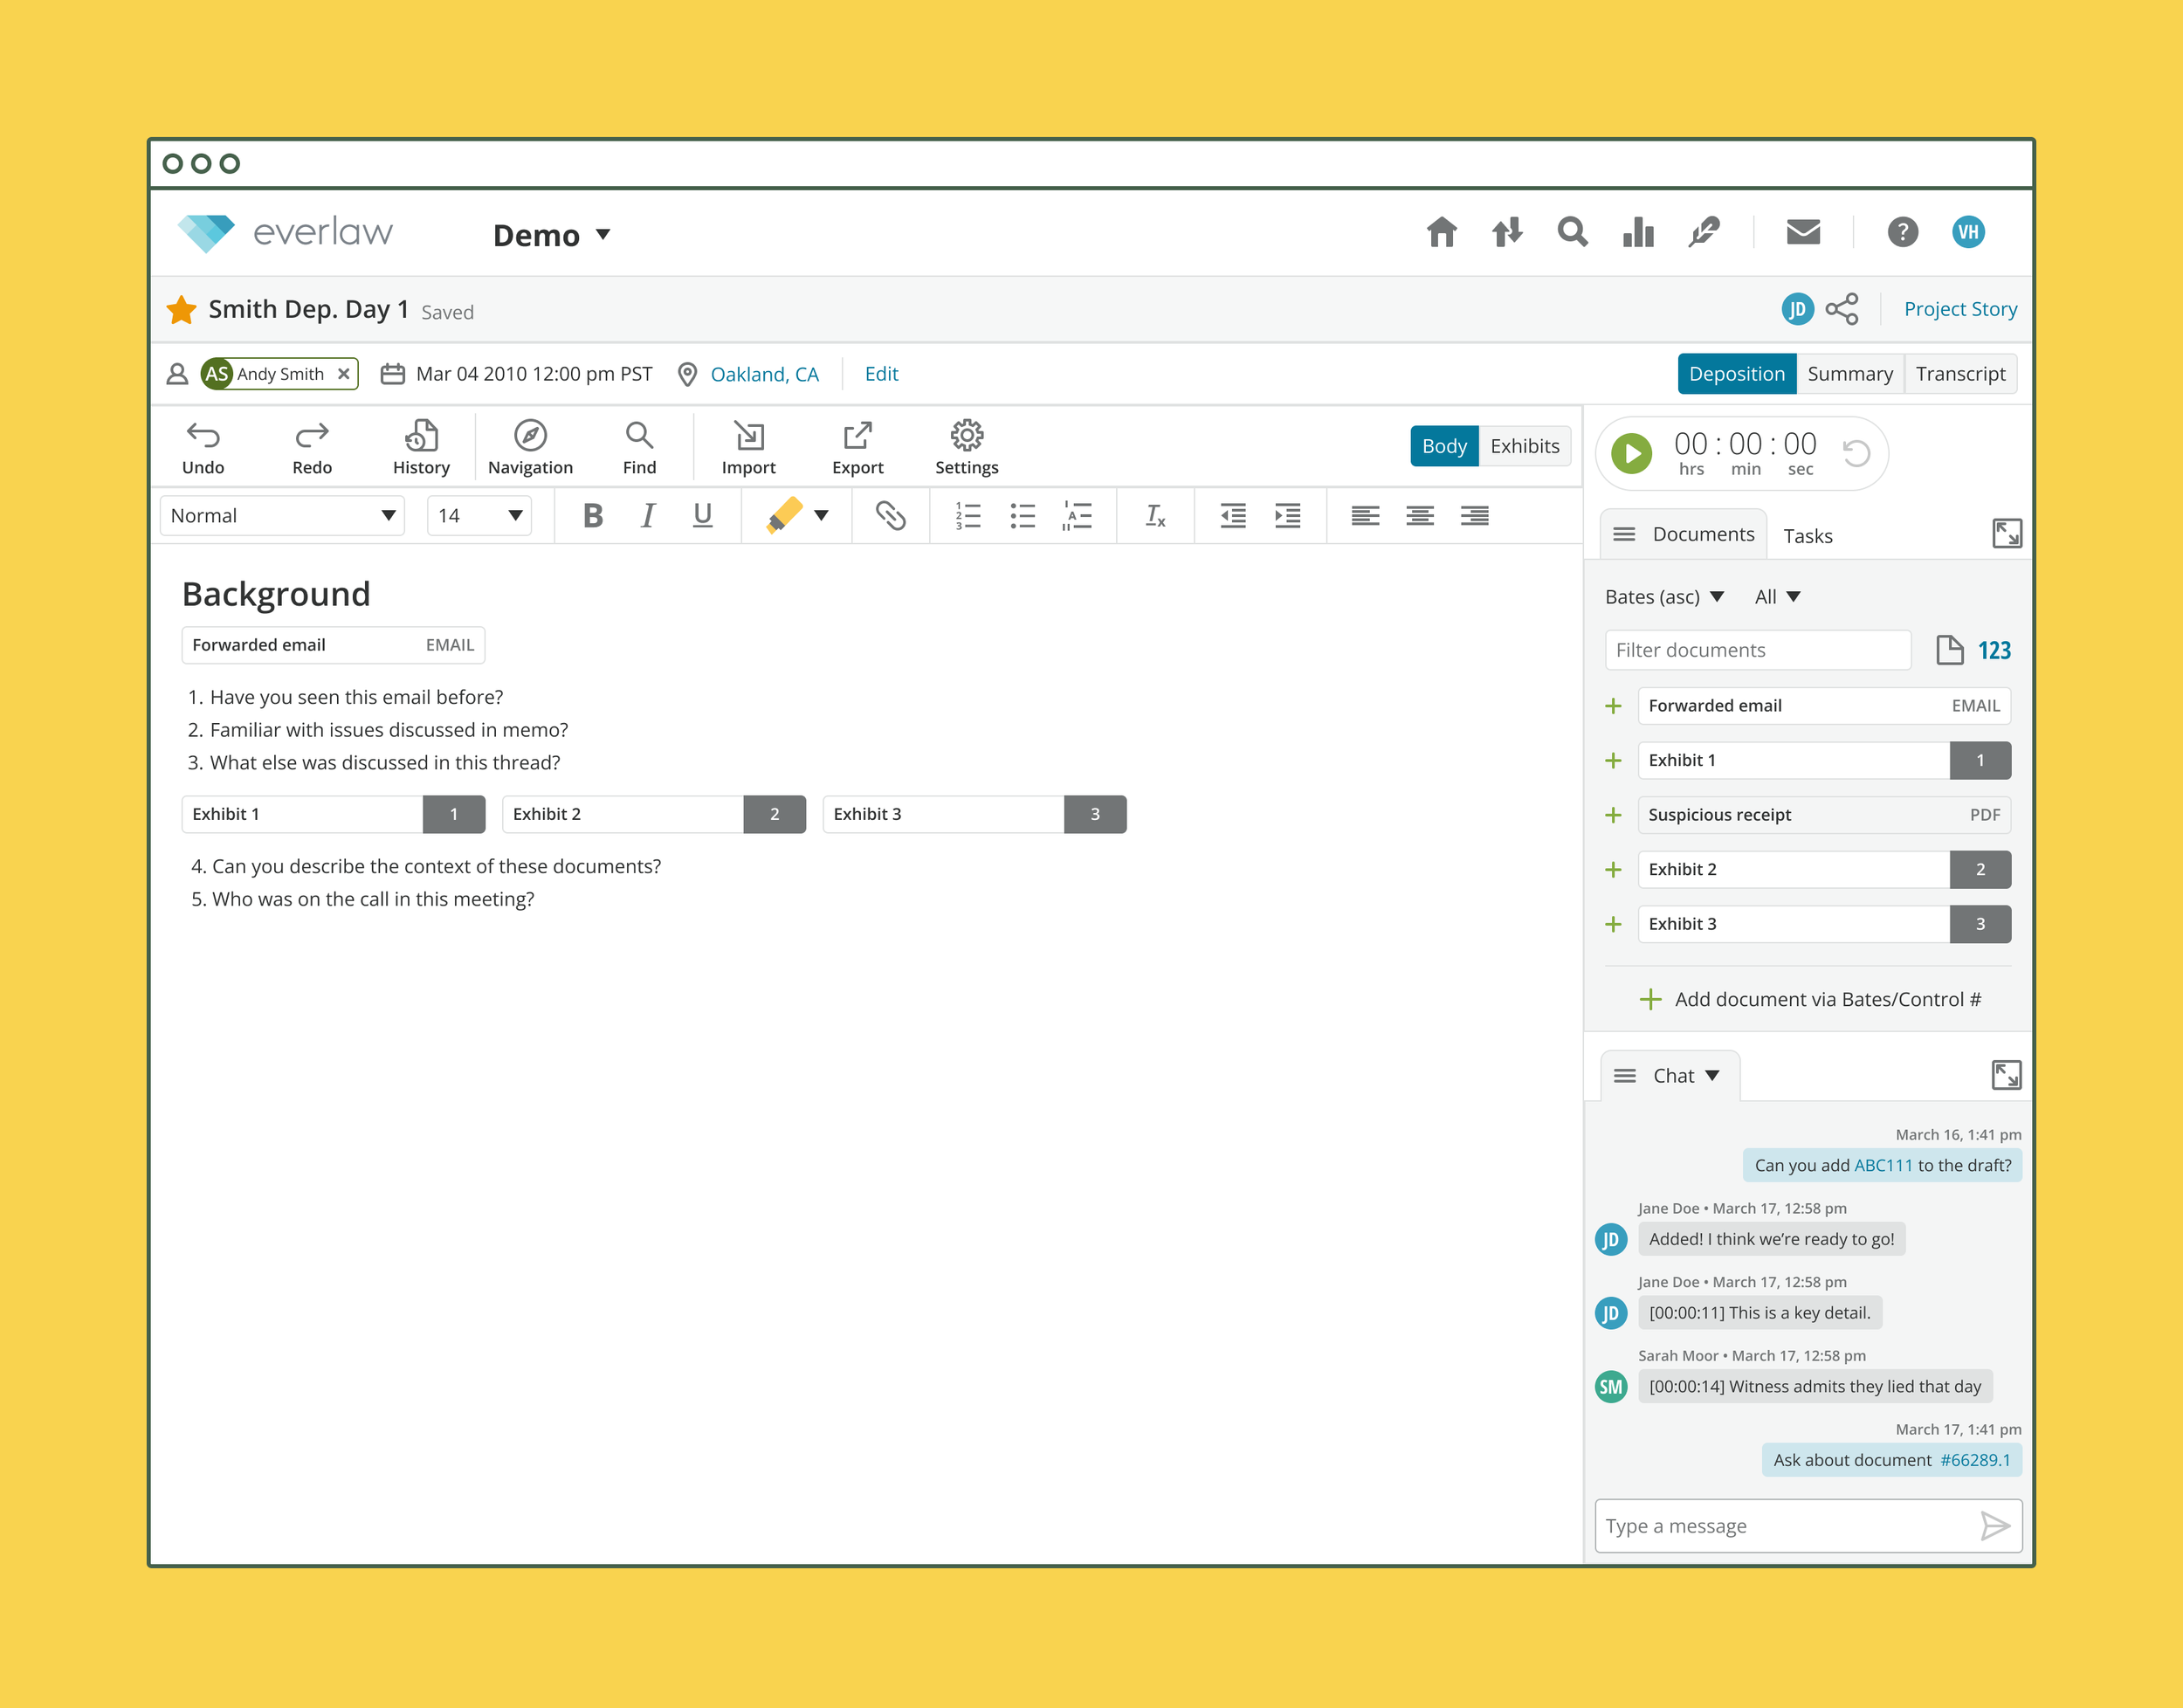Open the analytics bar chart icon
2183x1708 pixels.
point(1638,232)
